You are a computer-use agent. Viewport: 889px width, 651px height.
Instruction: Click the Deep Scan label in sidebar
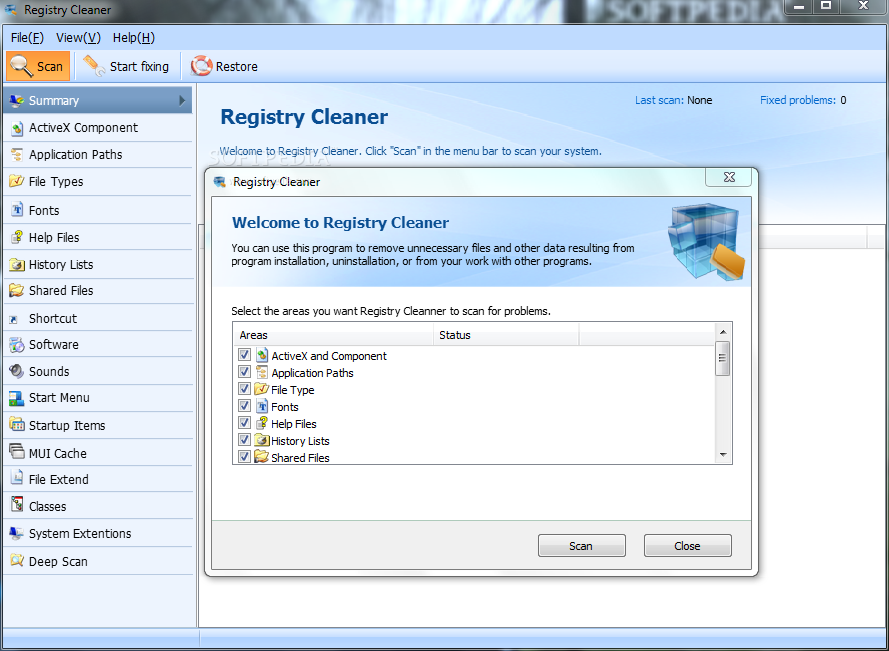click(58, 561)
